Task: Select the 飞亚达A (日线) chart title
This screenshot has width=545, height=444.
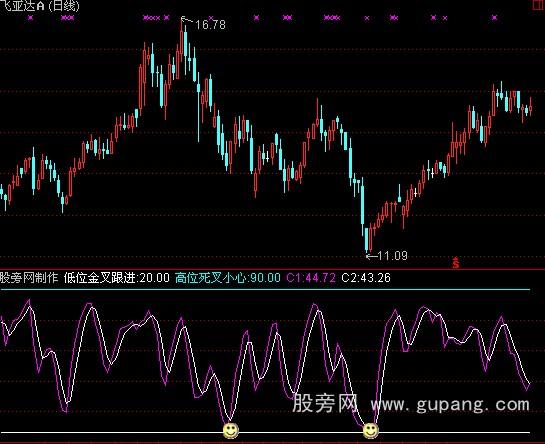Action: [x=40, y=6]
